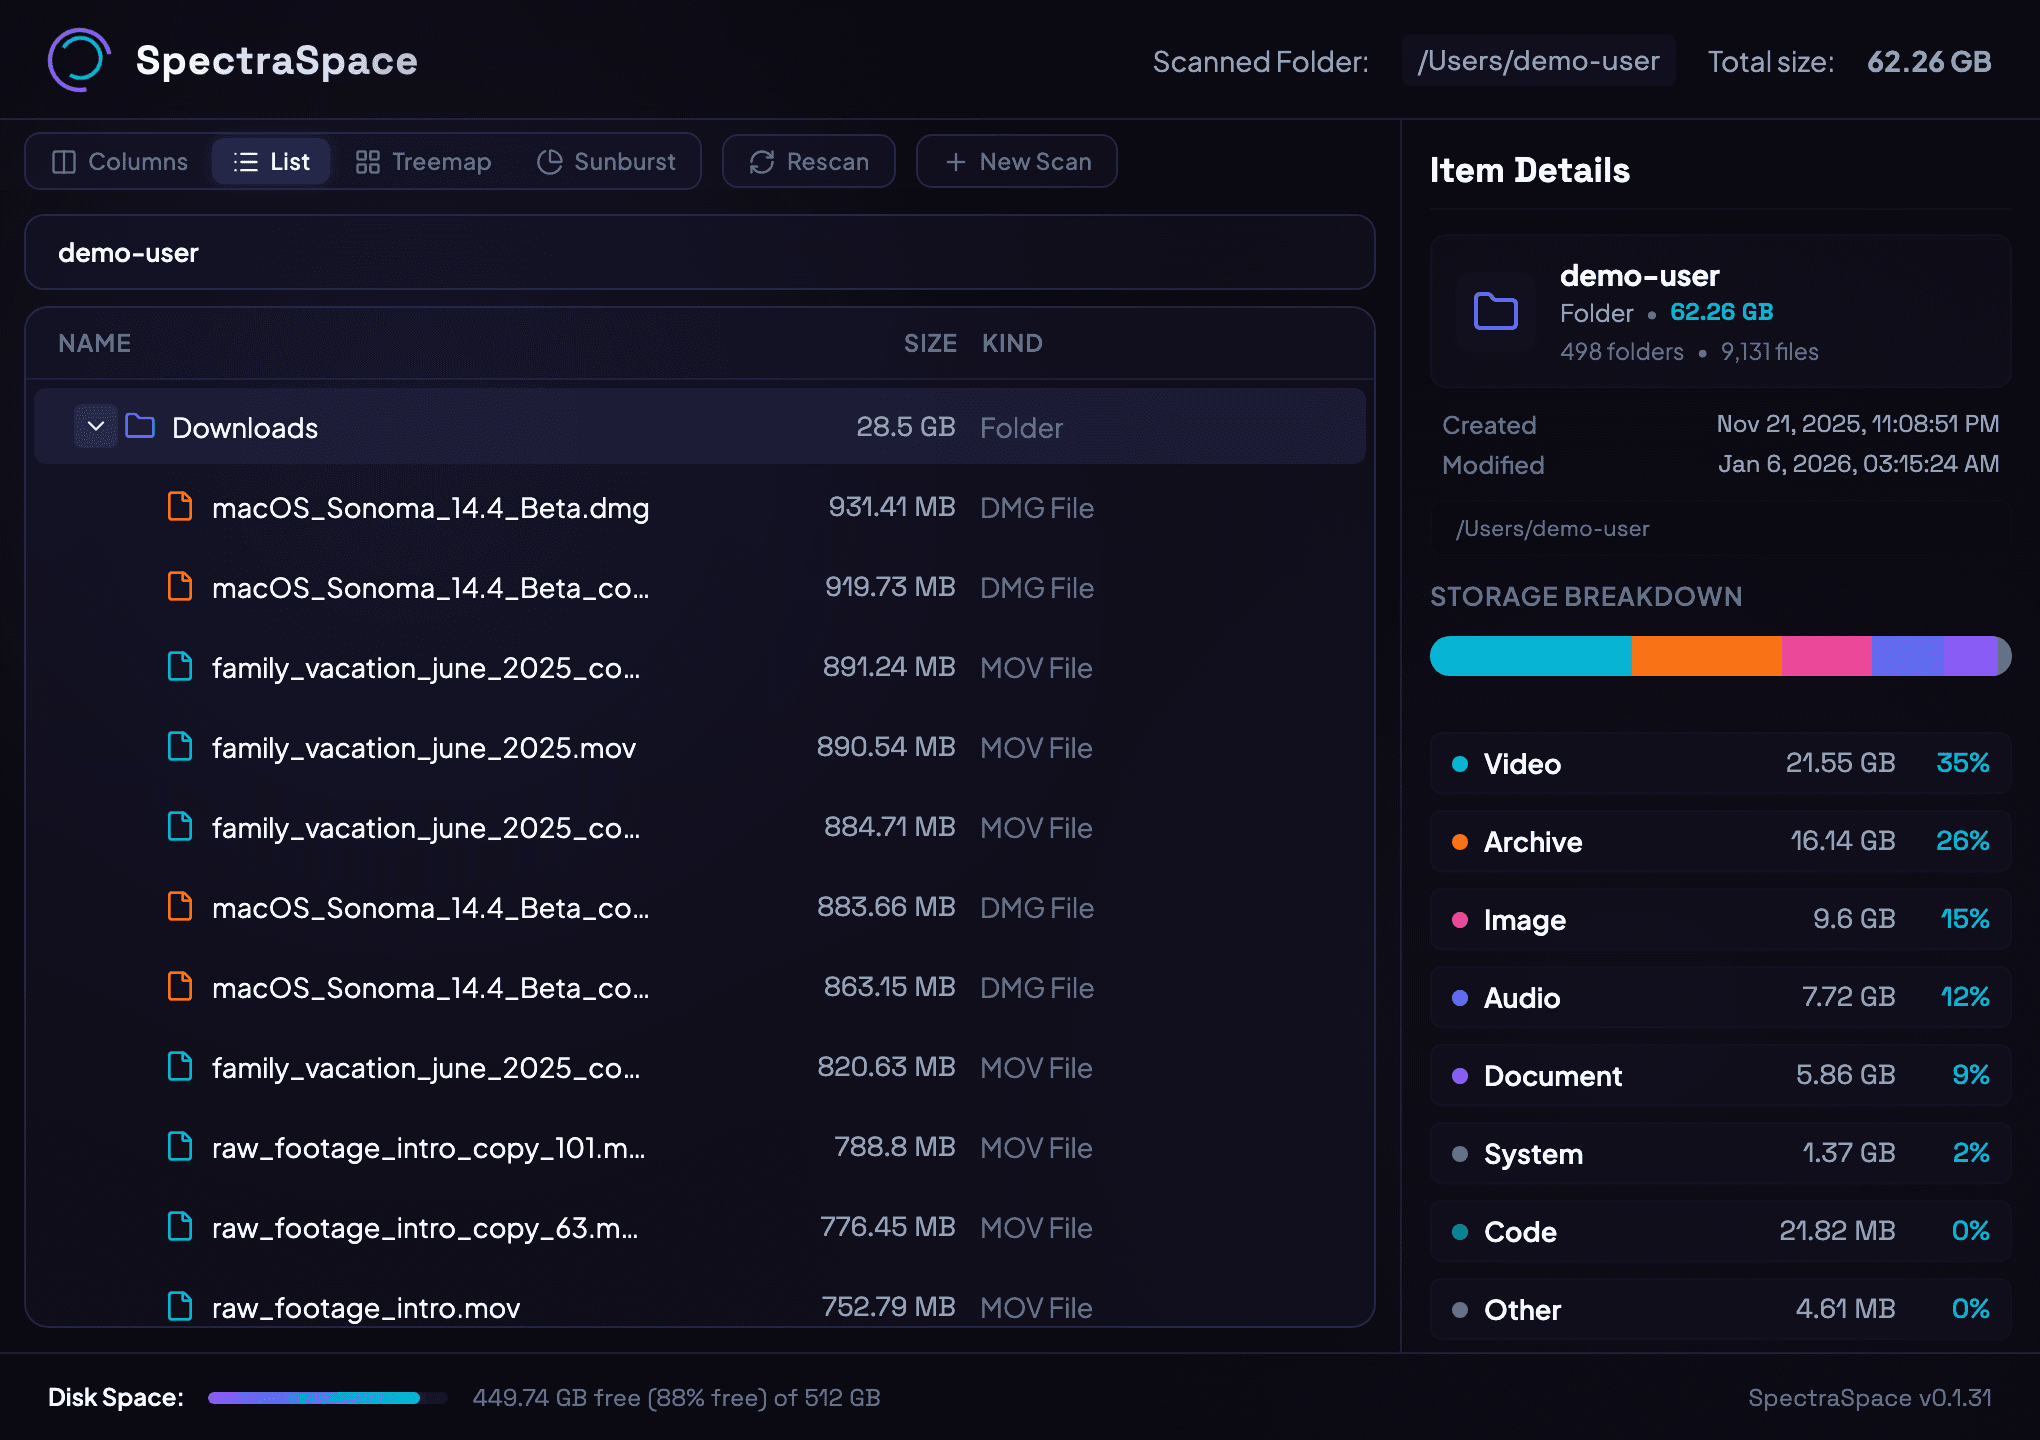The image size is (2040, 1440).
Task: Click file icon of 919.73 MB DMG
Action: 180,587
